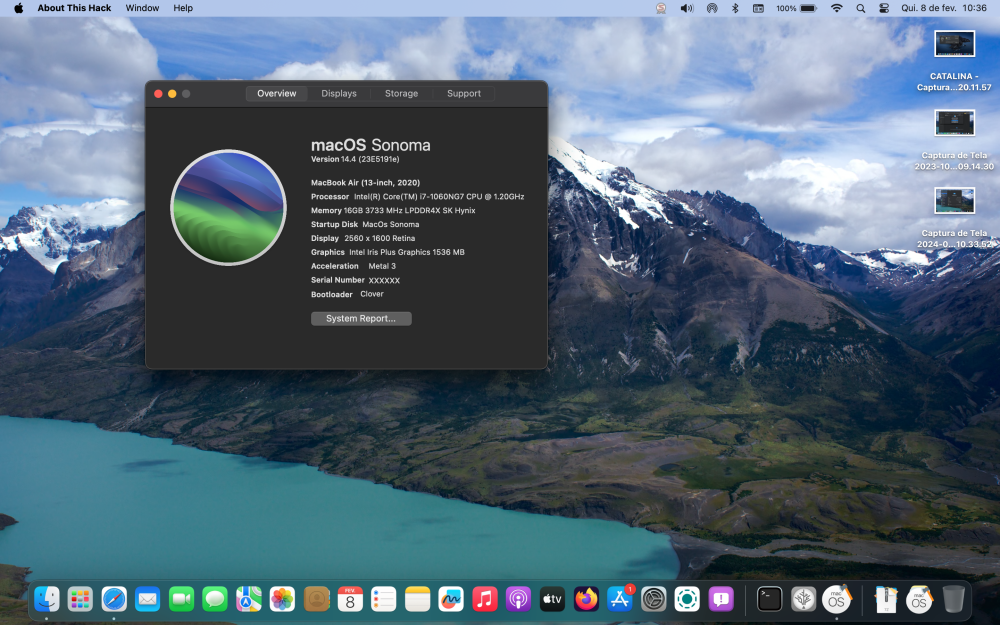Open the Wi-Fi status menu

(837, 8)
